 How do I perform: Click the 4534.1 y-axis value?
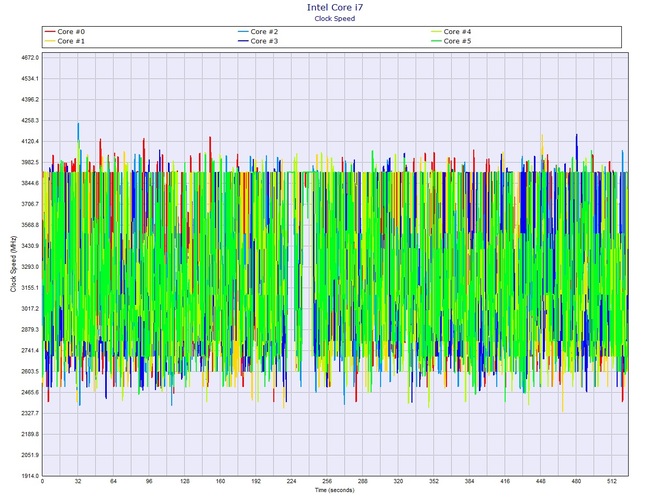[30, 79]
